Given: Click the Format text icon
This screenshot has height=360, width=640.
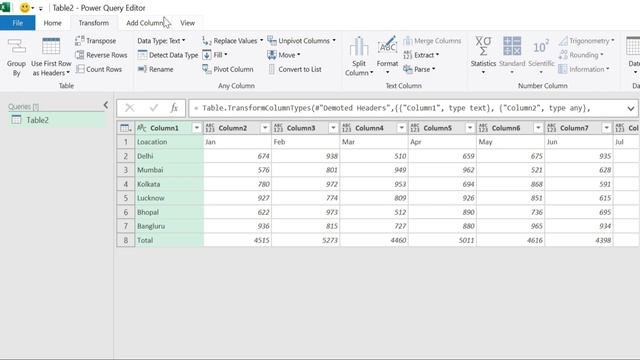Looking at the screenshot, I should (x=387, y=46).
